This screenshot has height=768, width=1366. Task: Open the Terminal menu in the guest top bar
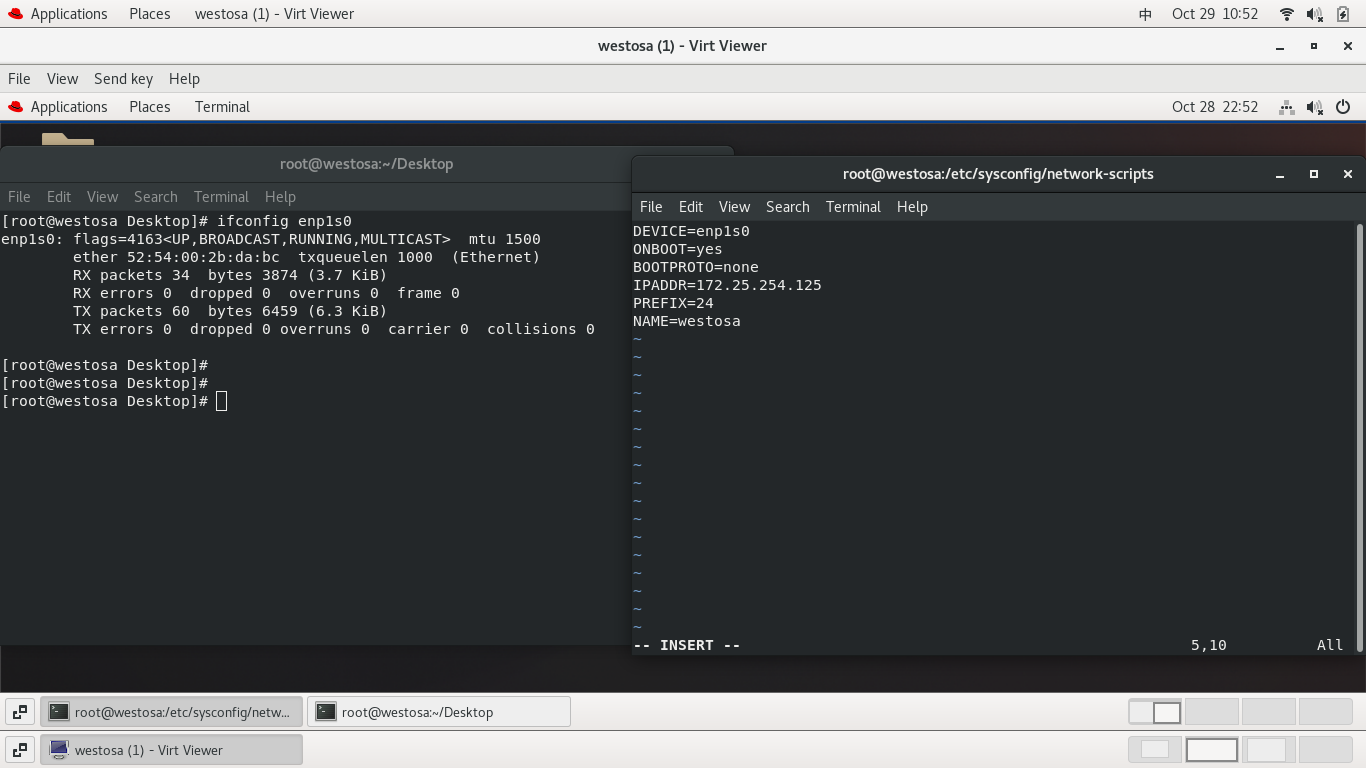(x=221, y=107)
